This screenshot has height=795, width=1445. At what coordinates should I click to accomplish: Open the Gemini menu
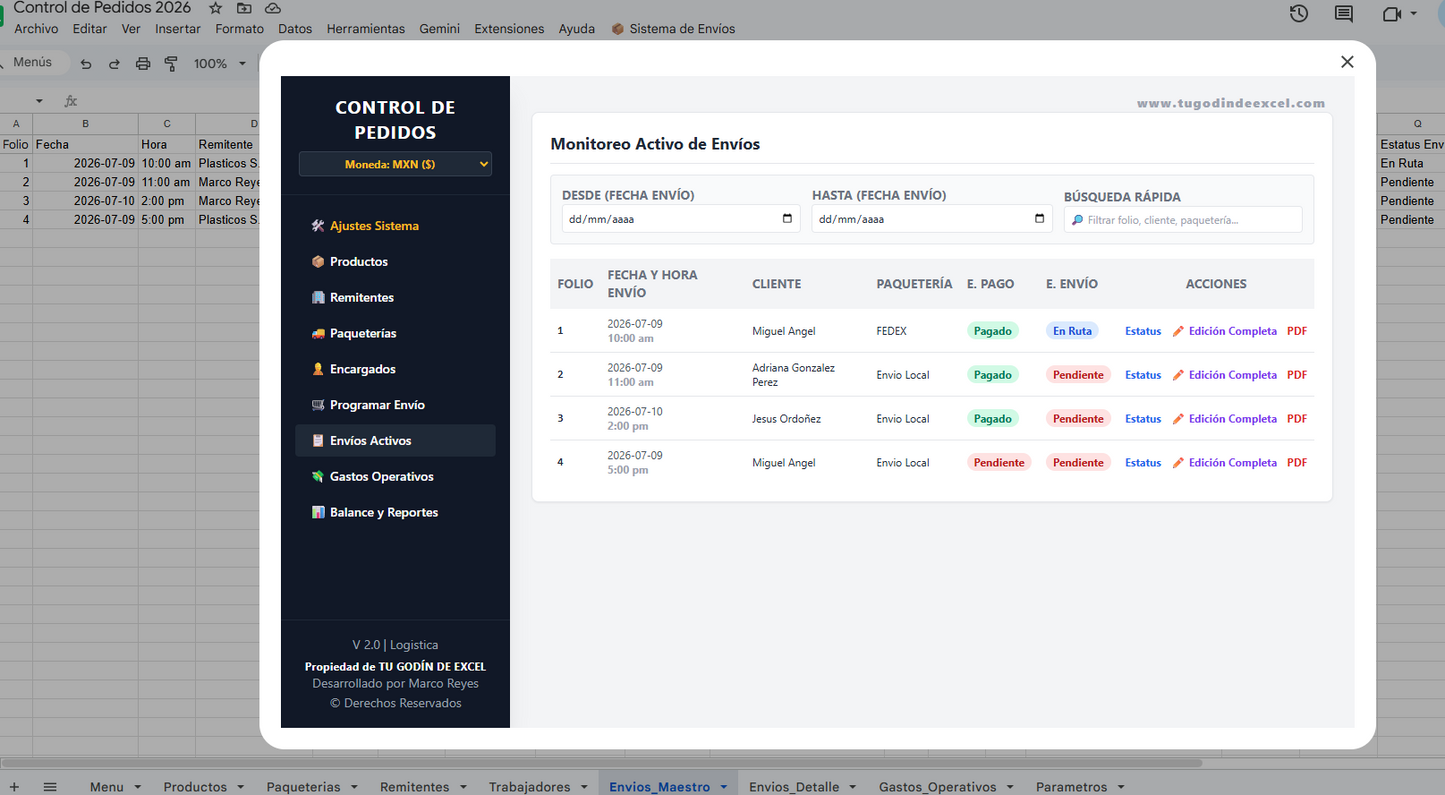click(440, 29)
